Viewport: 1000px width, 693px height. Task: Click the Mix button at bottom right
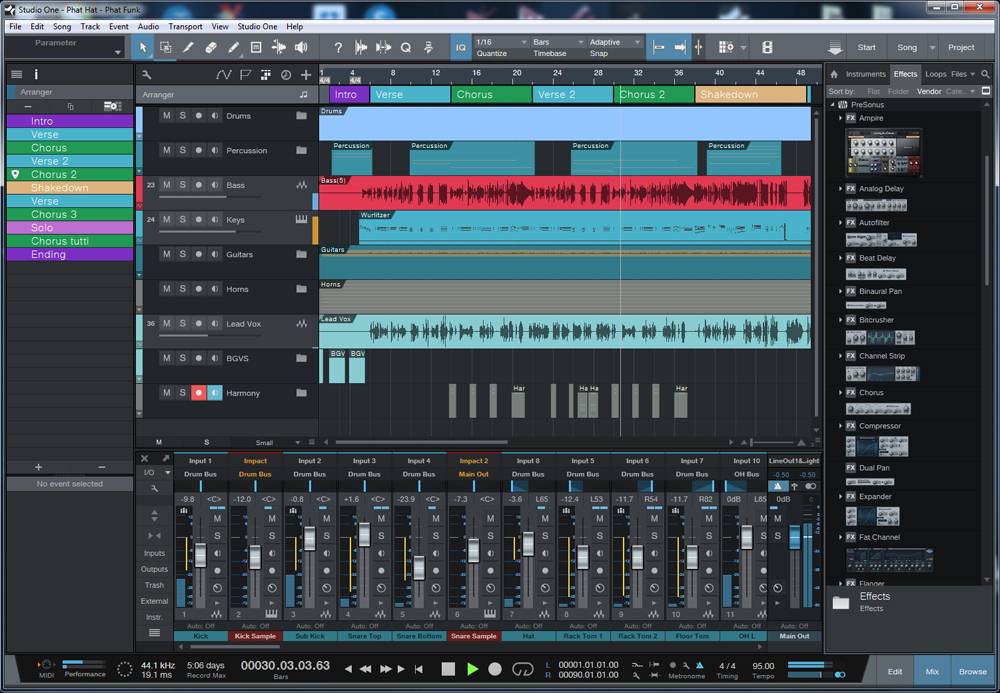point(932,671)
